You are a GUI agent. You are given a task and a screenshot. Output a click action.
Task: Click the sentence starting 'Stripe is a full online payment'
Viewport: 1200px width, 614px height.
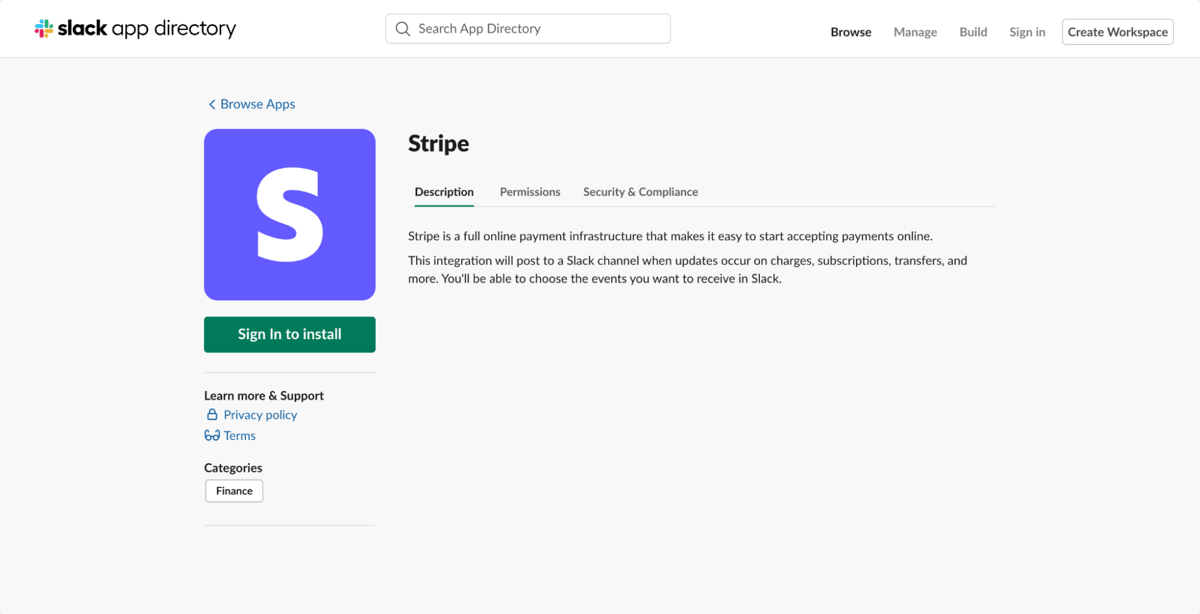click(x=670, y=237)
